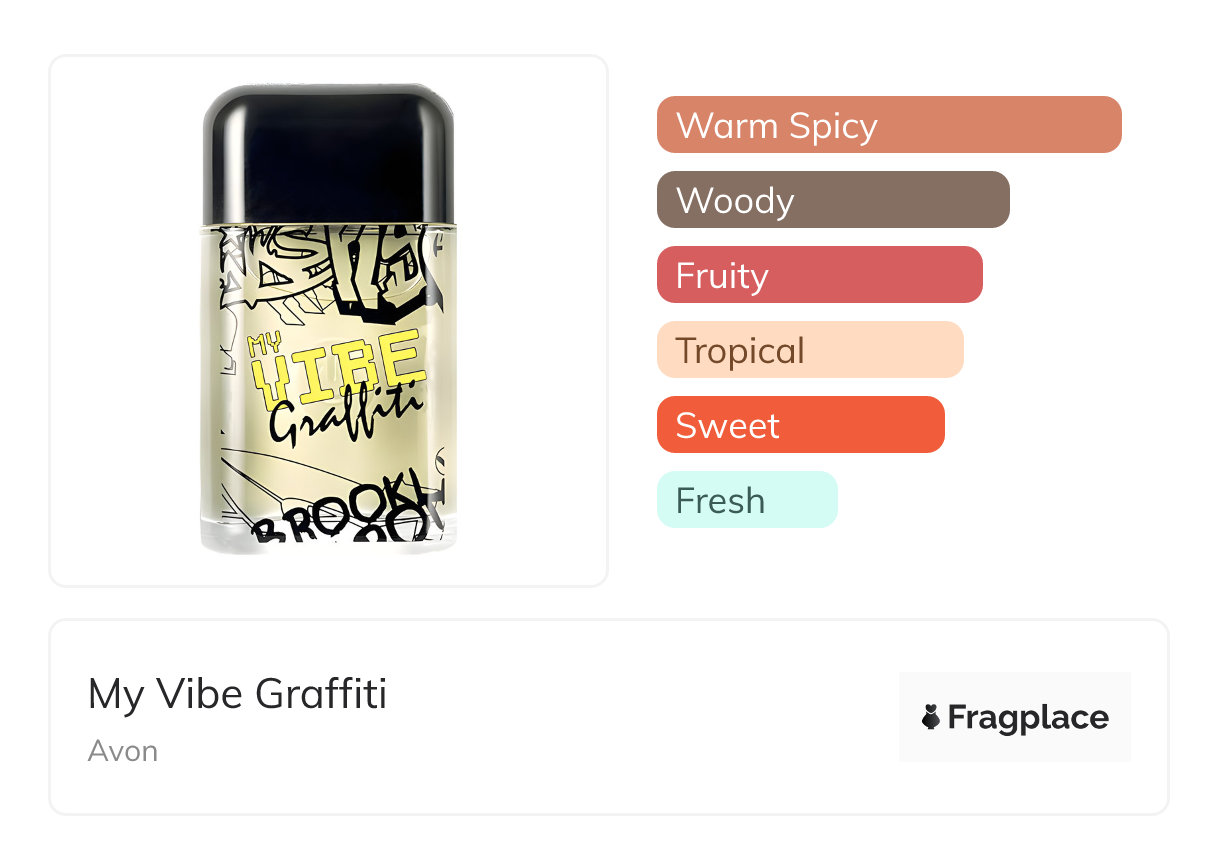Viewport: 1218px width, 864px height.
Task: Click the Graffiti script text on bottle
Action: [346, 417]
